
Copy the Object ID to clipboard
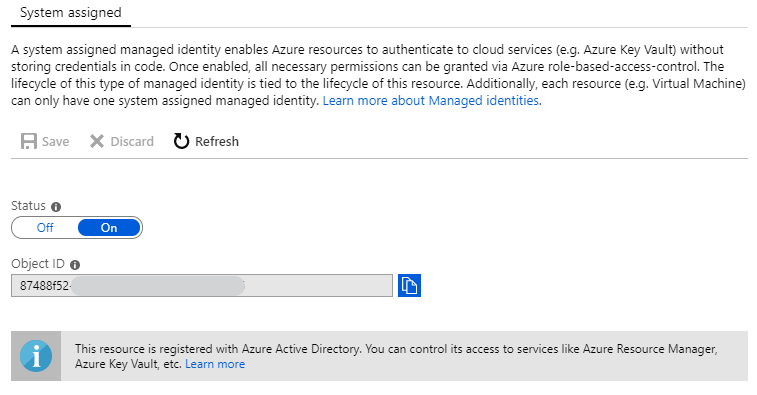tap(409, 285)
